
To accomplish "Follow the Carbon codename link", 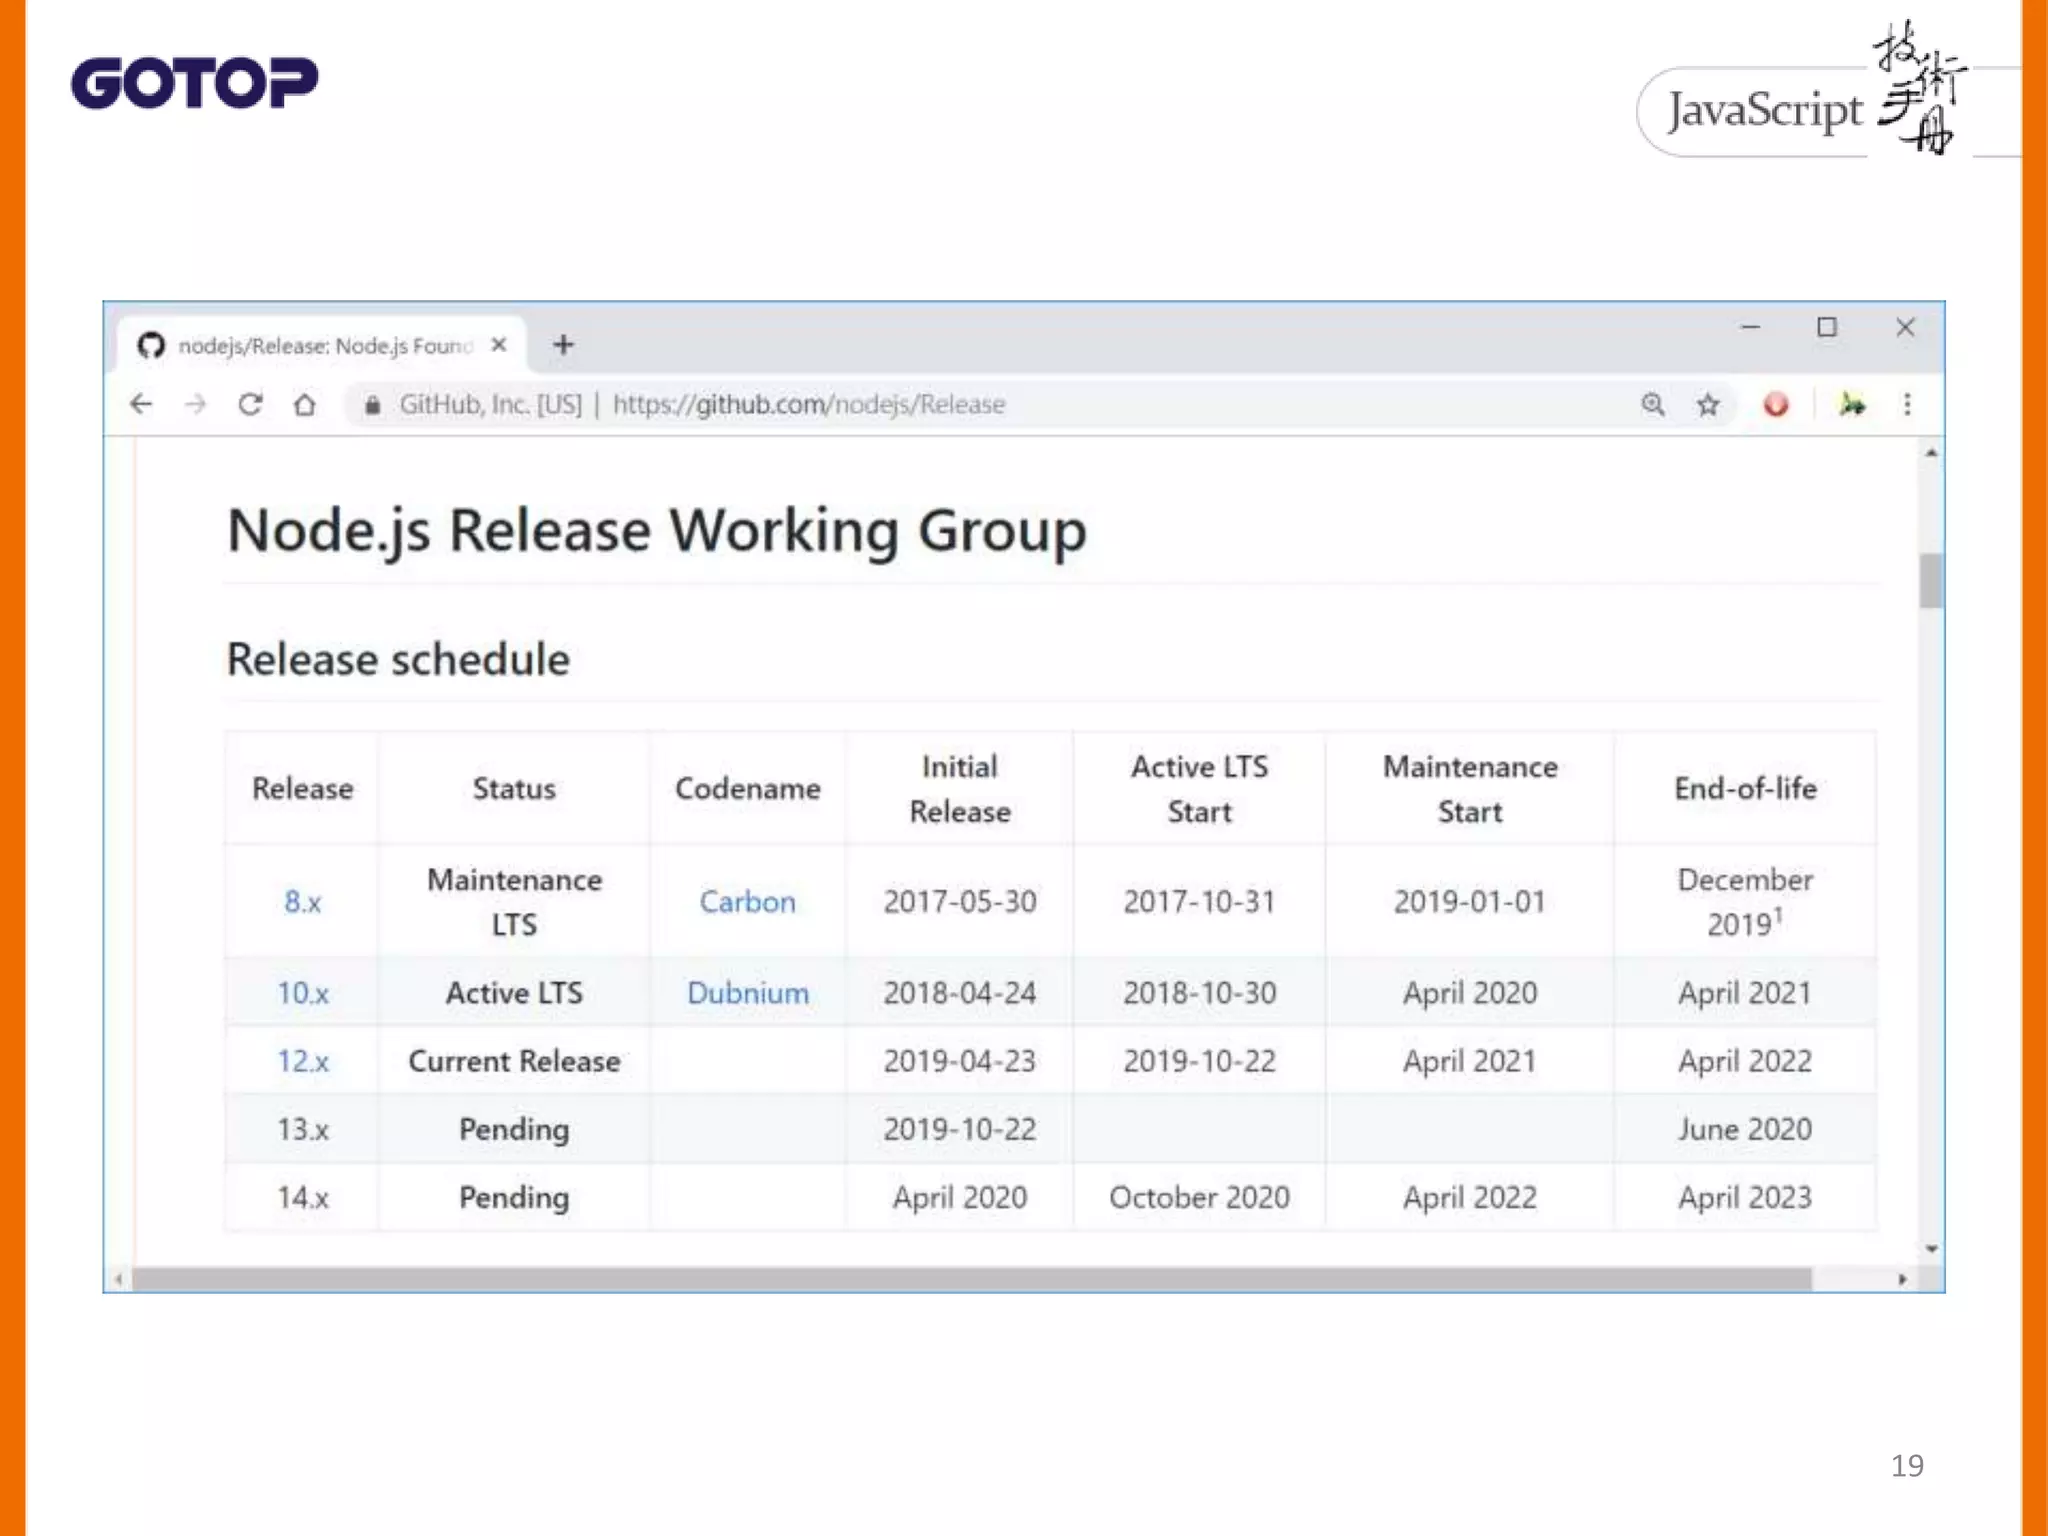I will (x=747, y=902).
